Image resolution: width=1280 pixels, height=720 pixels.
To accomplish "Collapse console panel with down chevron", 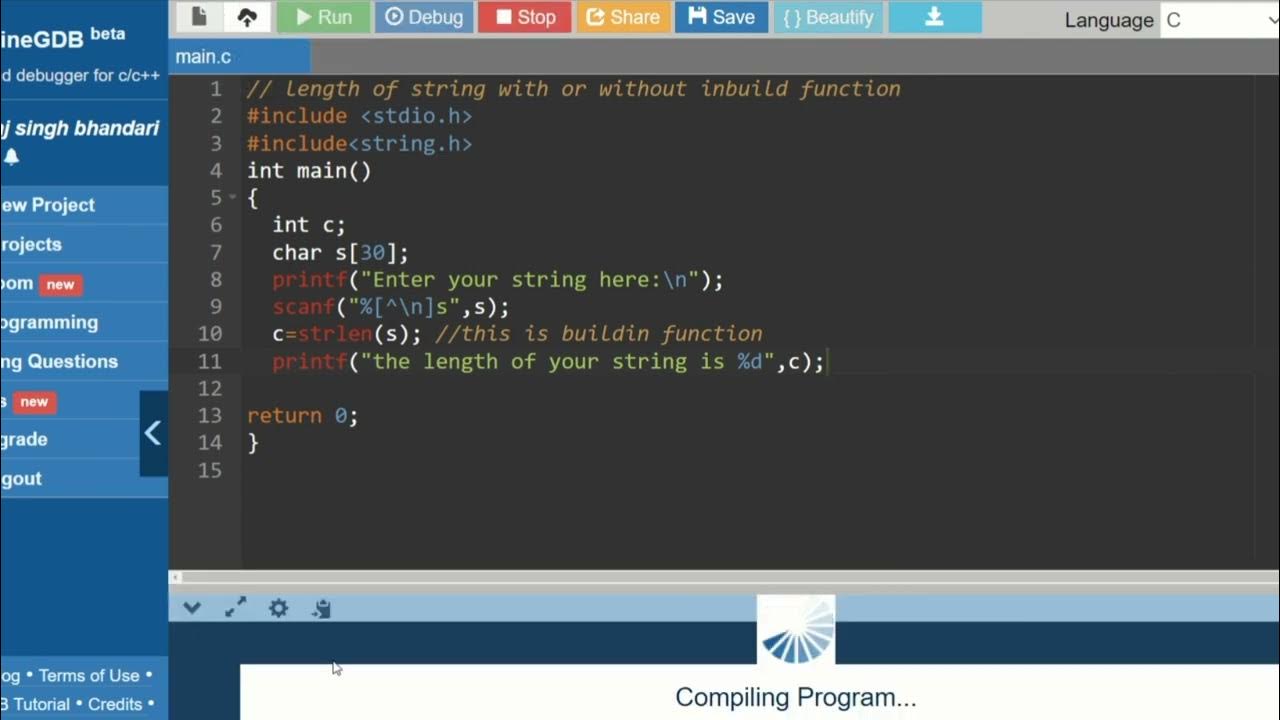I will coord(192,608).
